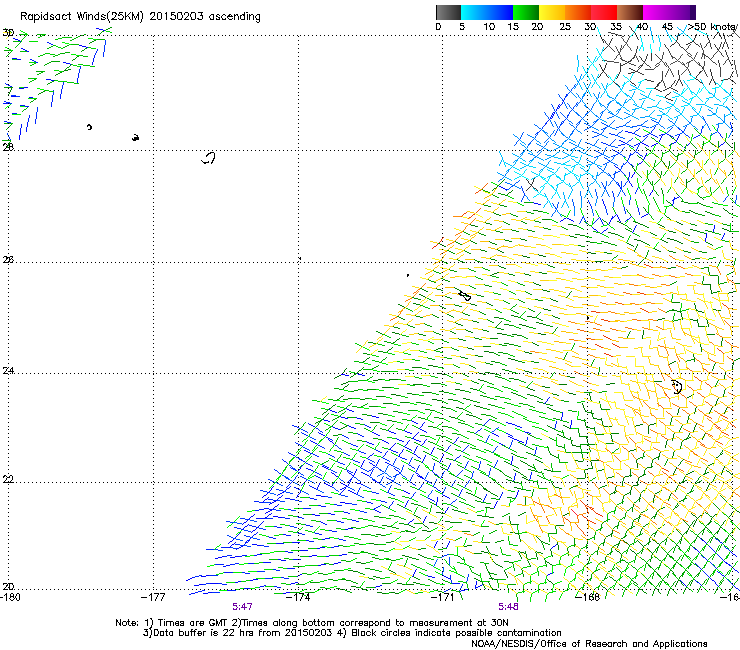Click the purple "5:47" time label

242,607
